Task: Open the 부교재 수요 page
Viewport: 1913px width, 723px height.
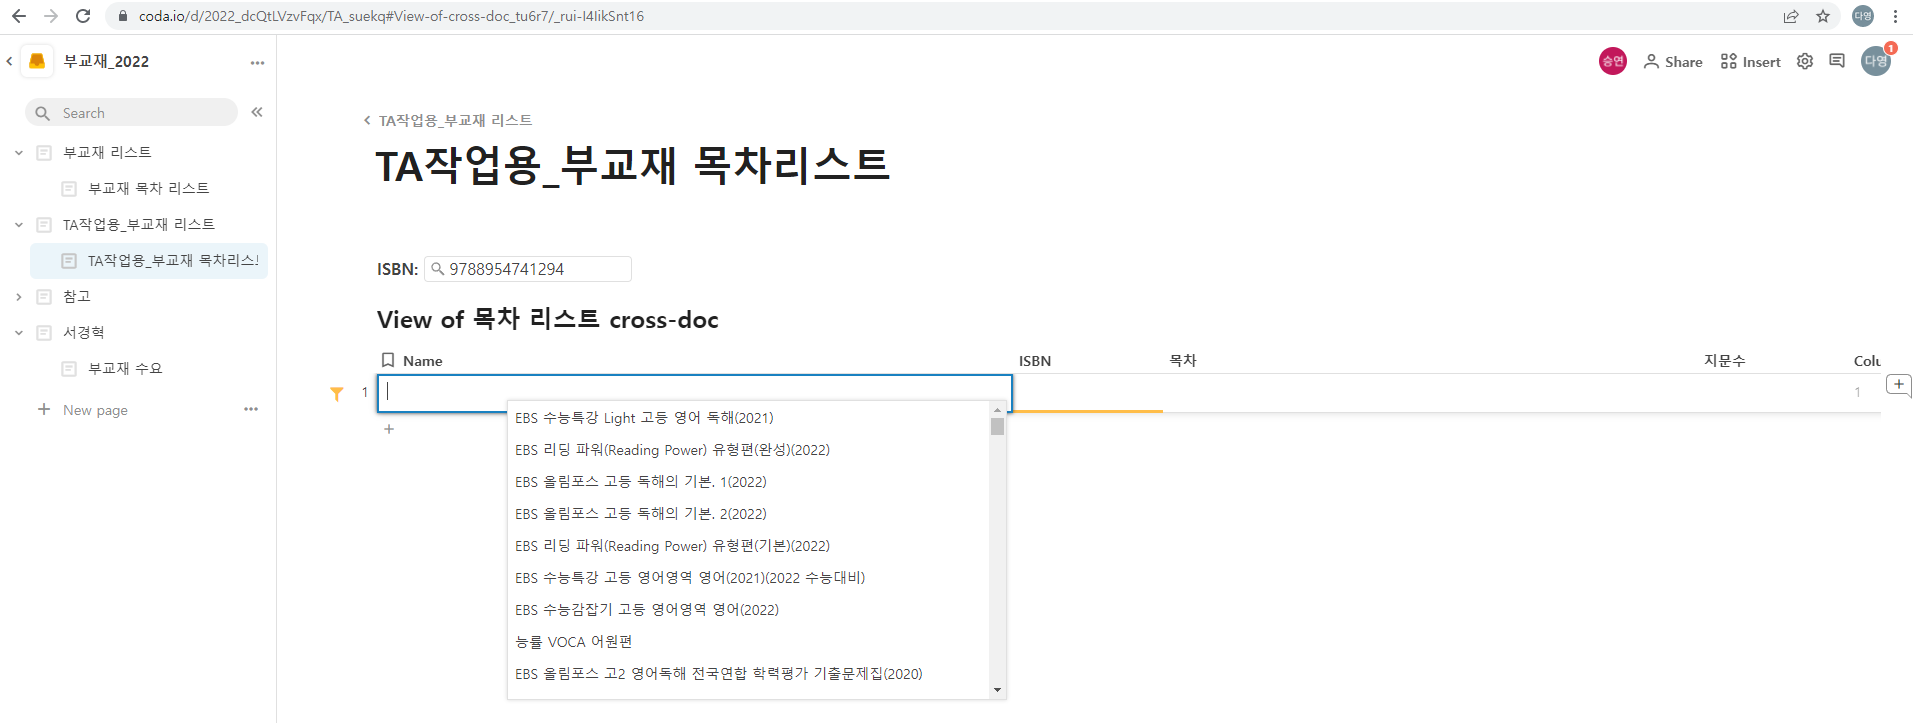Action: coord(125,368)
